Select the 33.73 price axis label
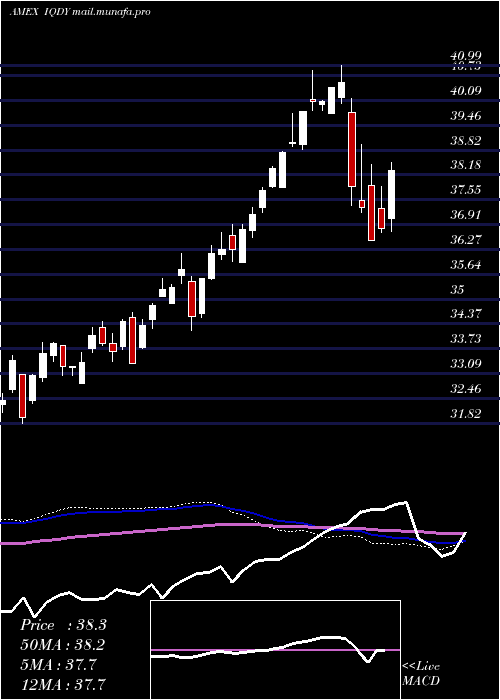 (x=466, y=339)
